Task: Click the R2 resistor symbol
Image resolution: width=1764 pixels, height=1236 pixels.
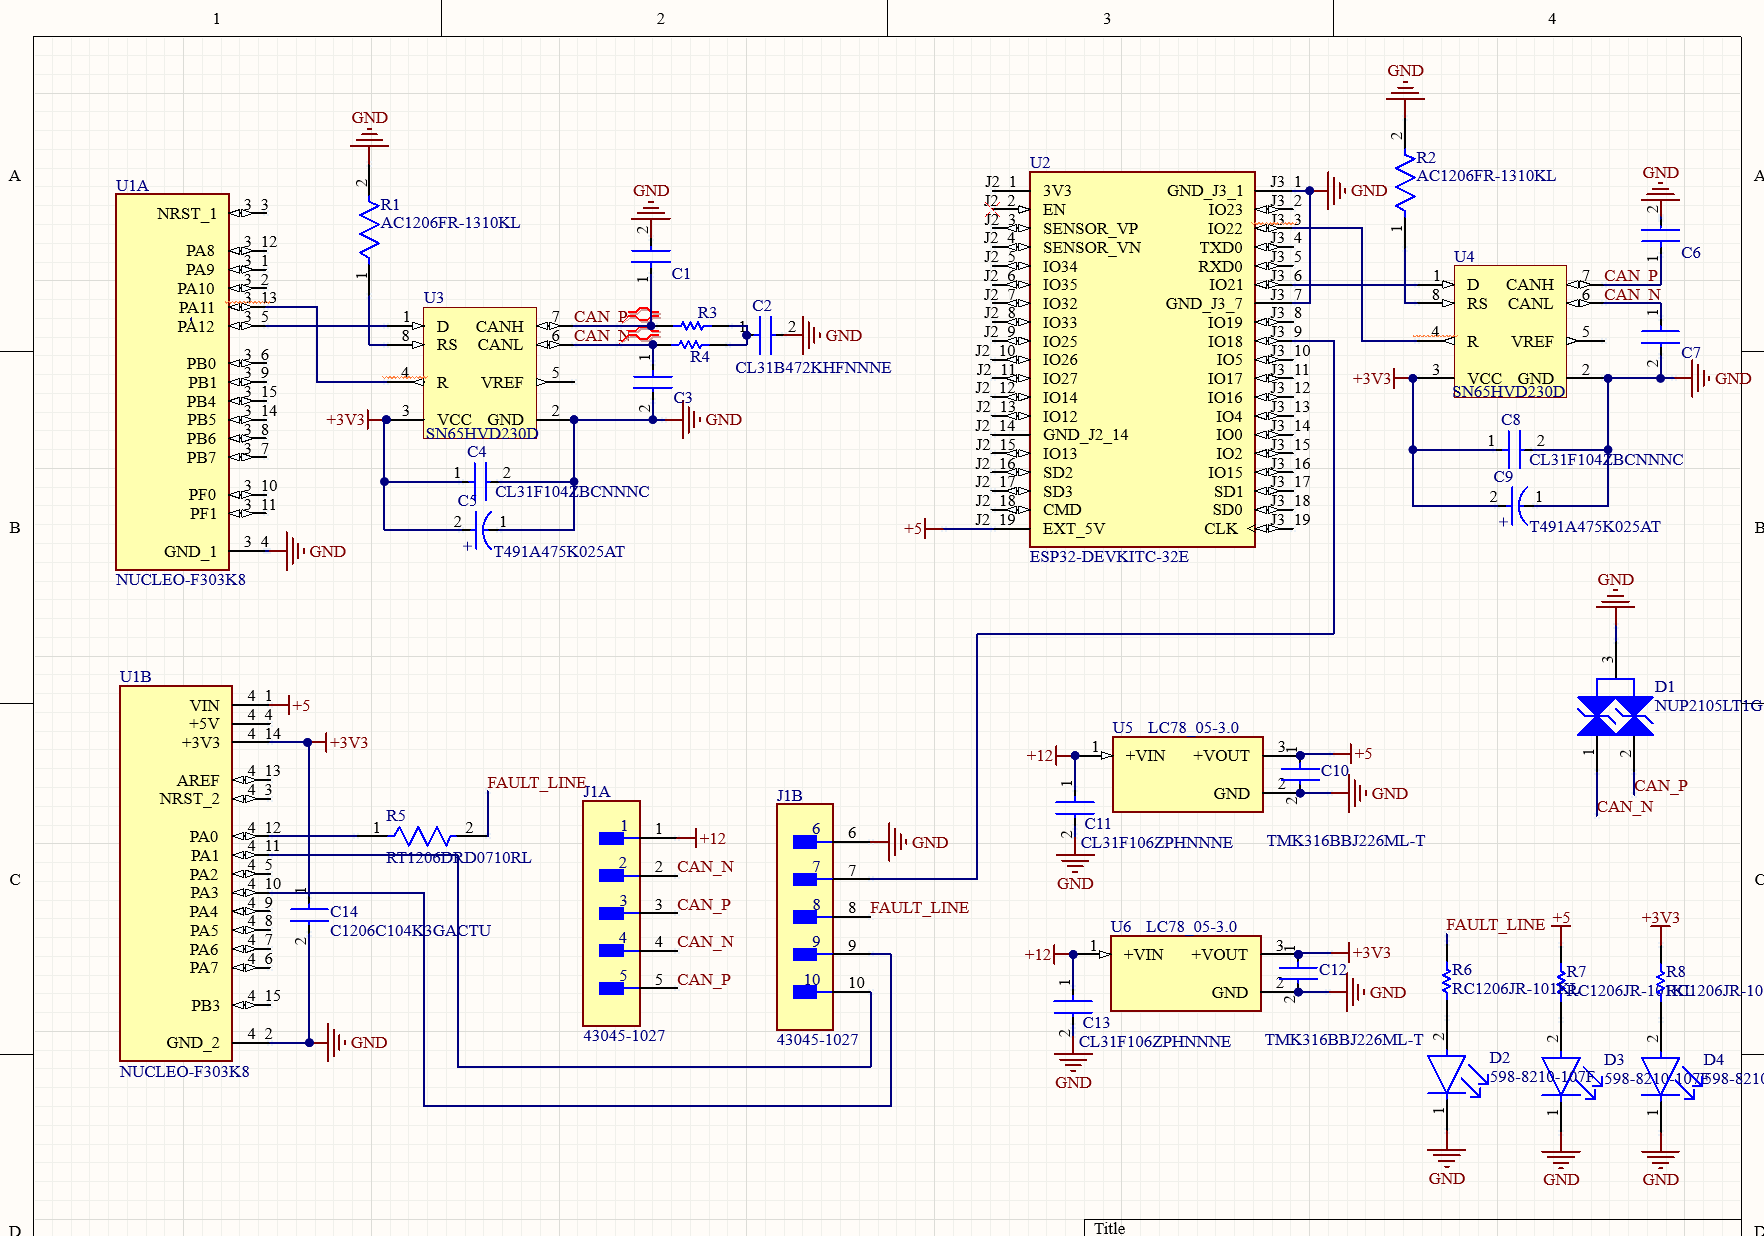Action: click(1405, 182)
